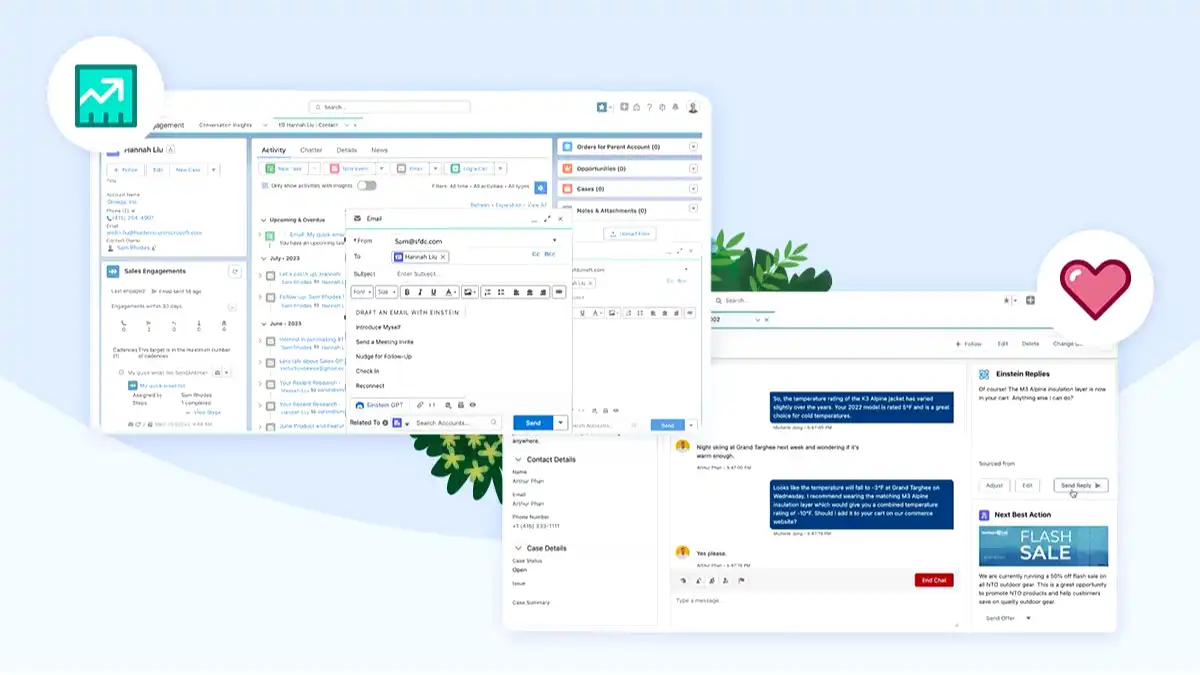Add Bcc recipients link

(x=550, y=254)
